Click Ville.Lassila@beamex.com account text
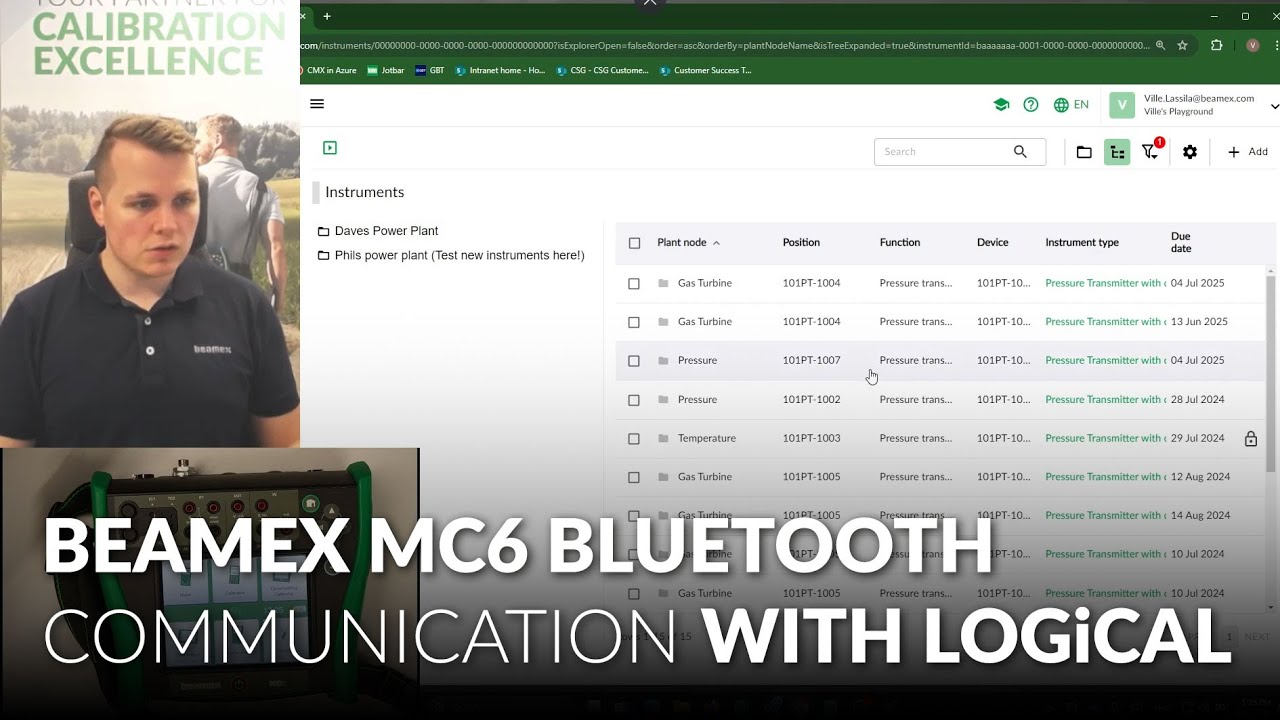Viewport: 1280px width, 720px height. tap(1199, 99)
